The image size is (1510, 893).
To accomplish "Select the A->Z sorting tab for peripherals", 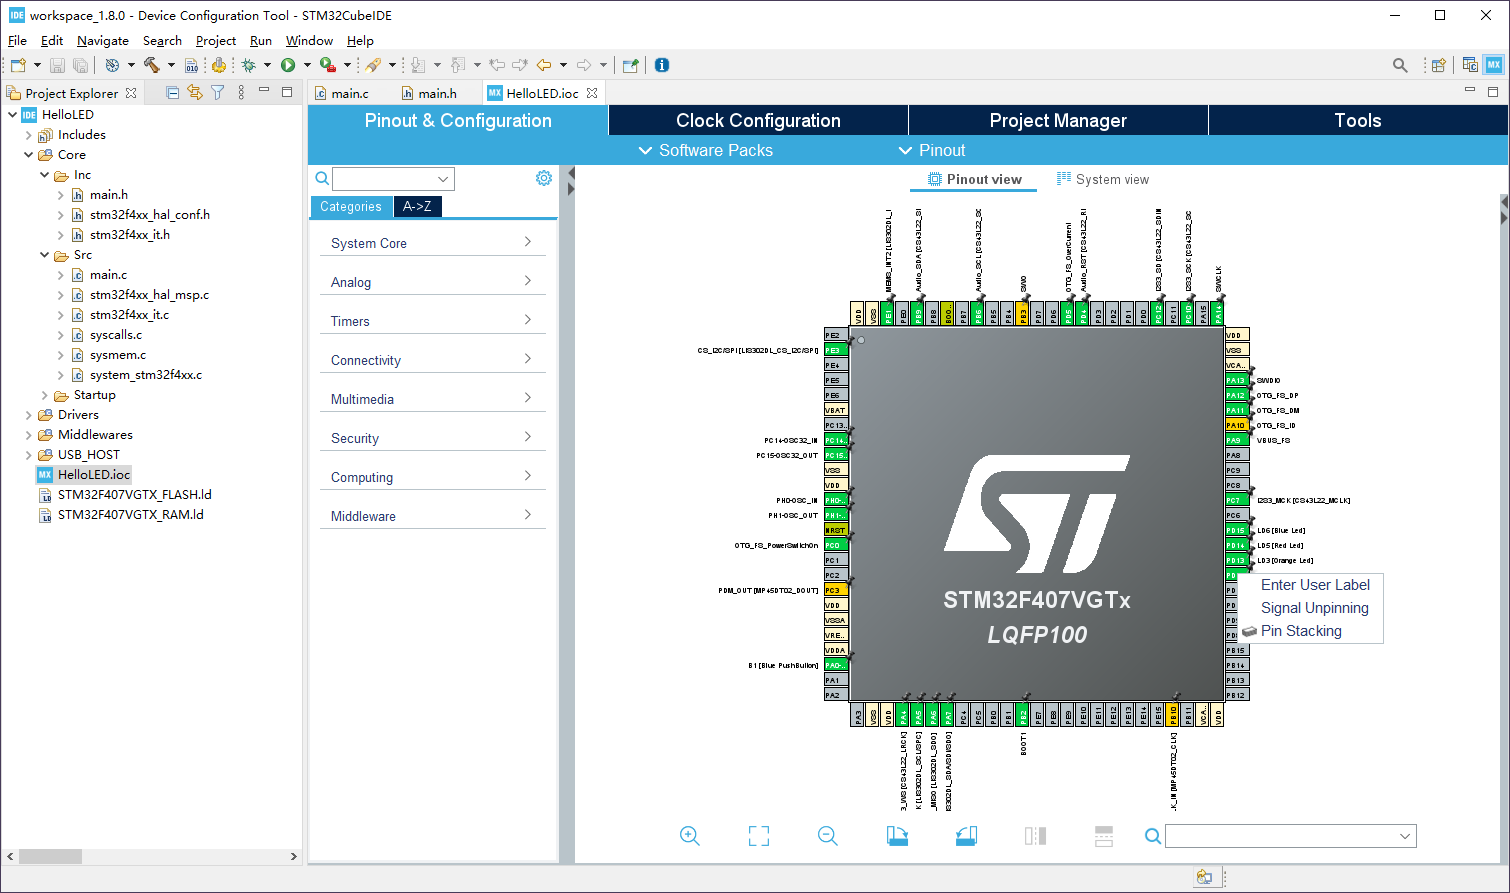I will tap(417, 206).
